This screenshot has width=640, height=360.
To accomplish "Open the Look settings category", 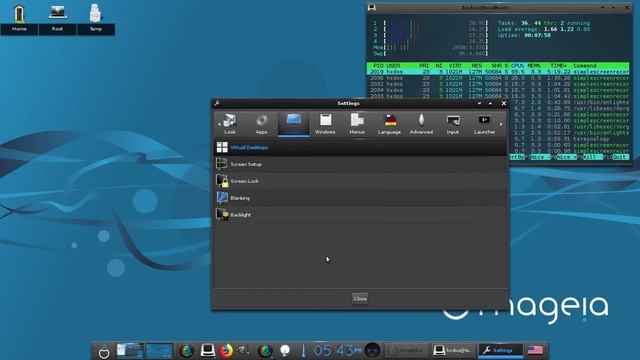I will point(230,124).
